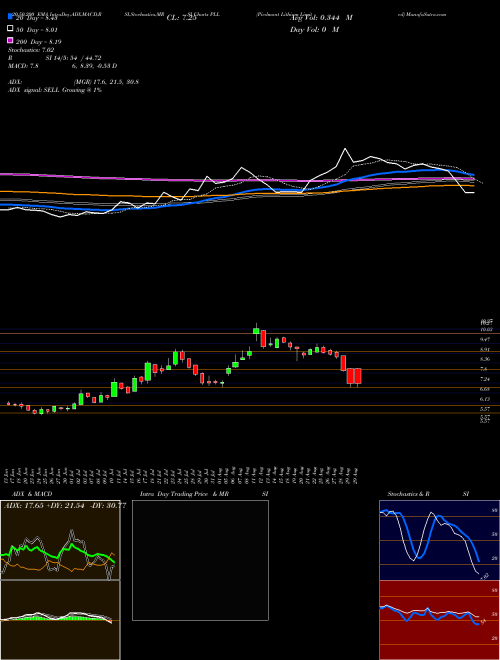
Task: Click the tall red candle right after the peak
Action: [263, 338]
